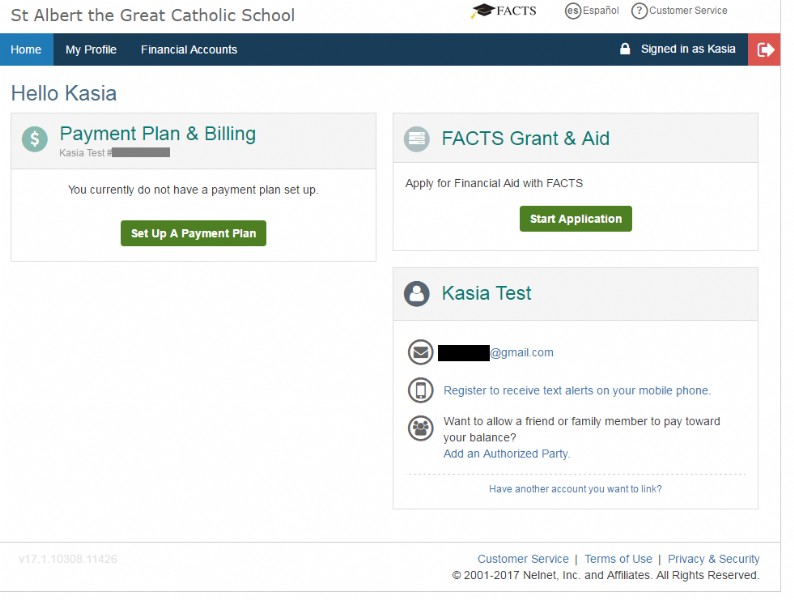Viewport: 794px width, 600px height.
Task: Click the FACTS Grant & Aid card icon
Action: (x=416, y=138)
